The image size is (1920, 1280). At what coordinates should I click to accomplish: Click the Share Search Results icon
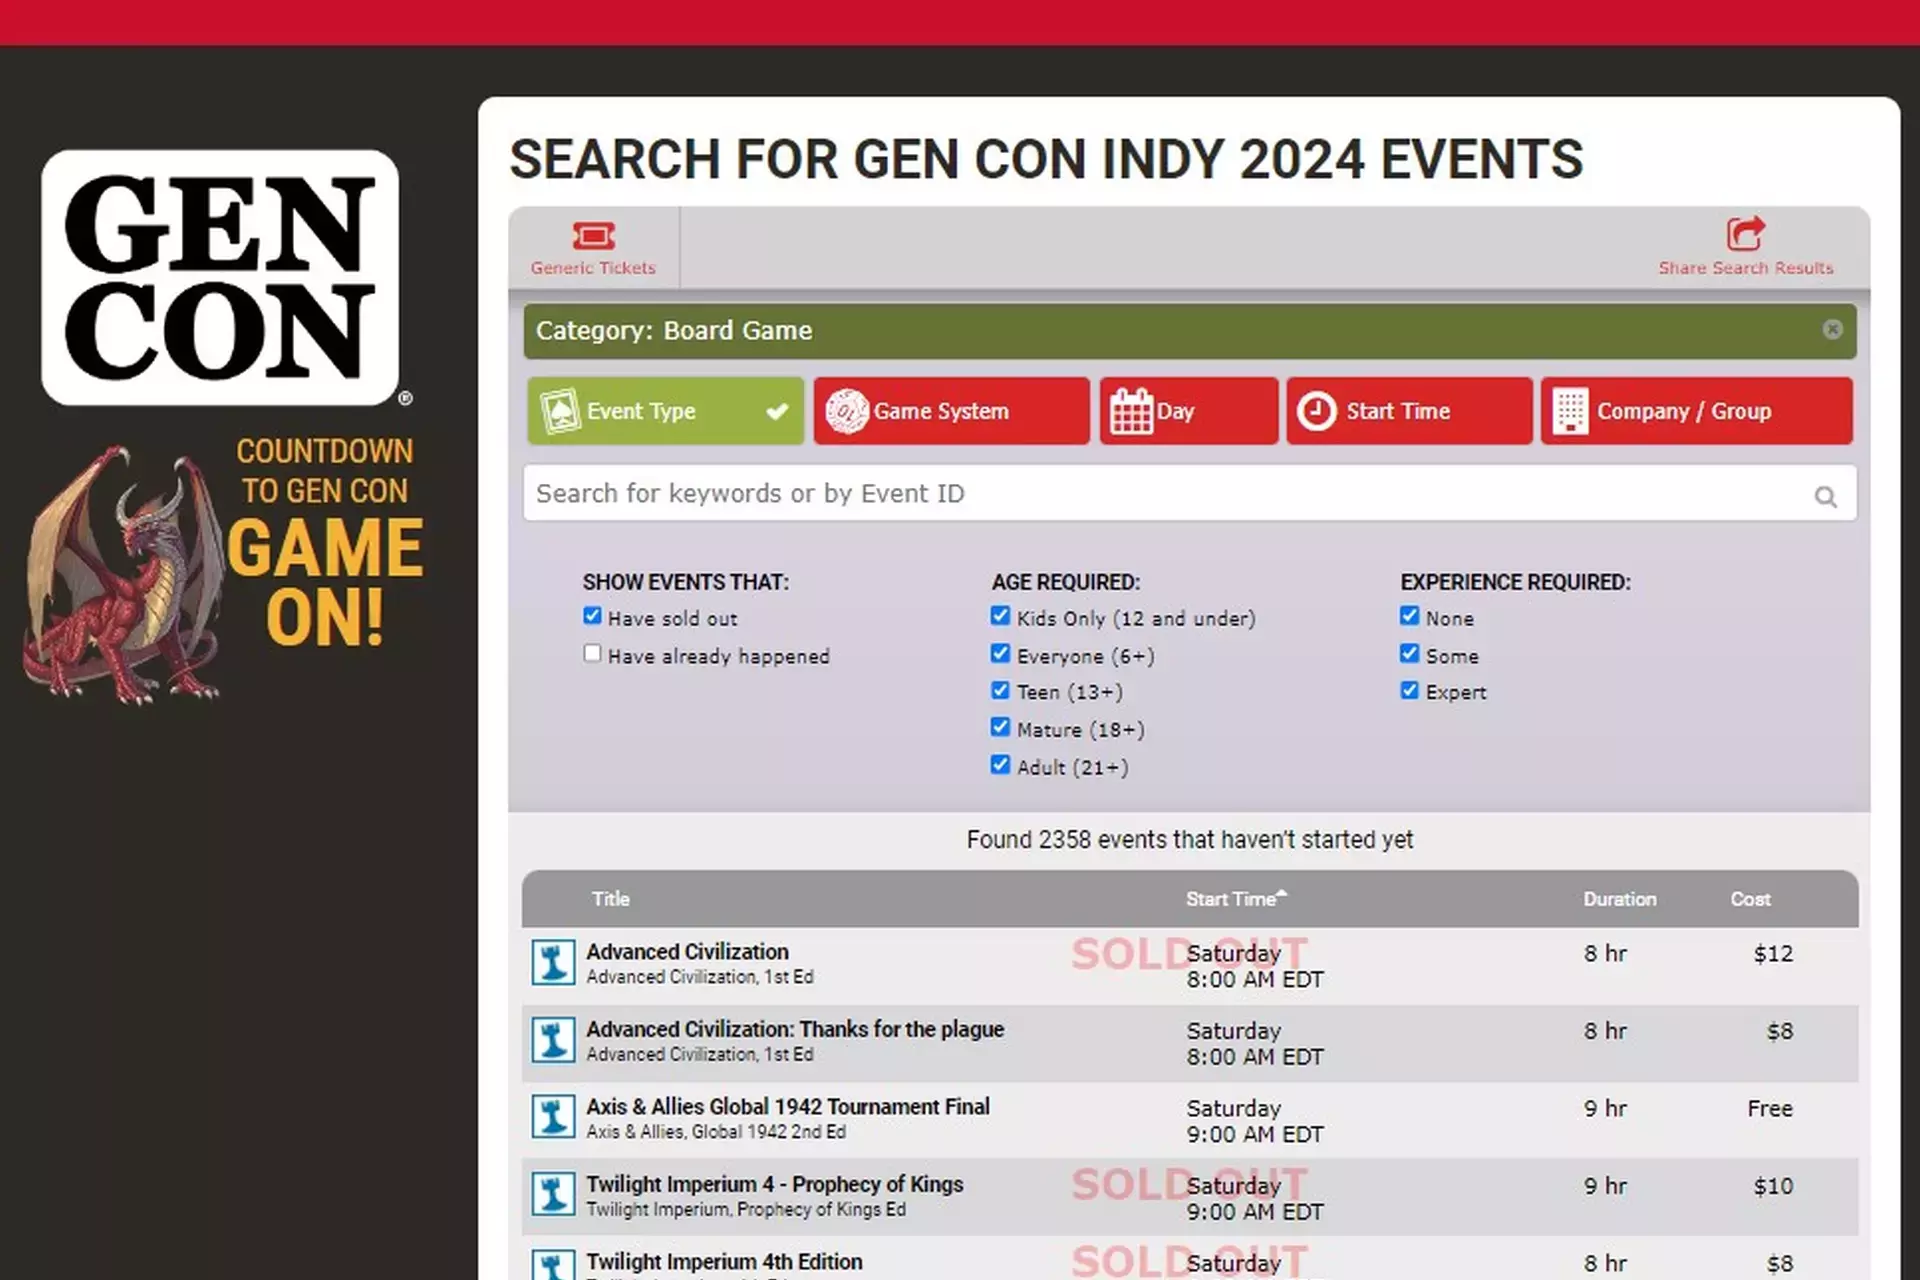click(1745, 234)
